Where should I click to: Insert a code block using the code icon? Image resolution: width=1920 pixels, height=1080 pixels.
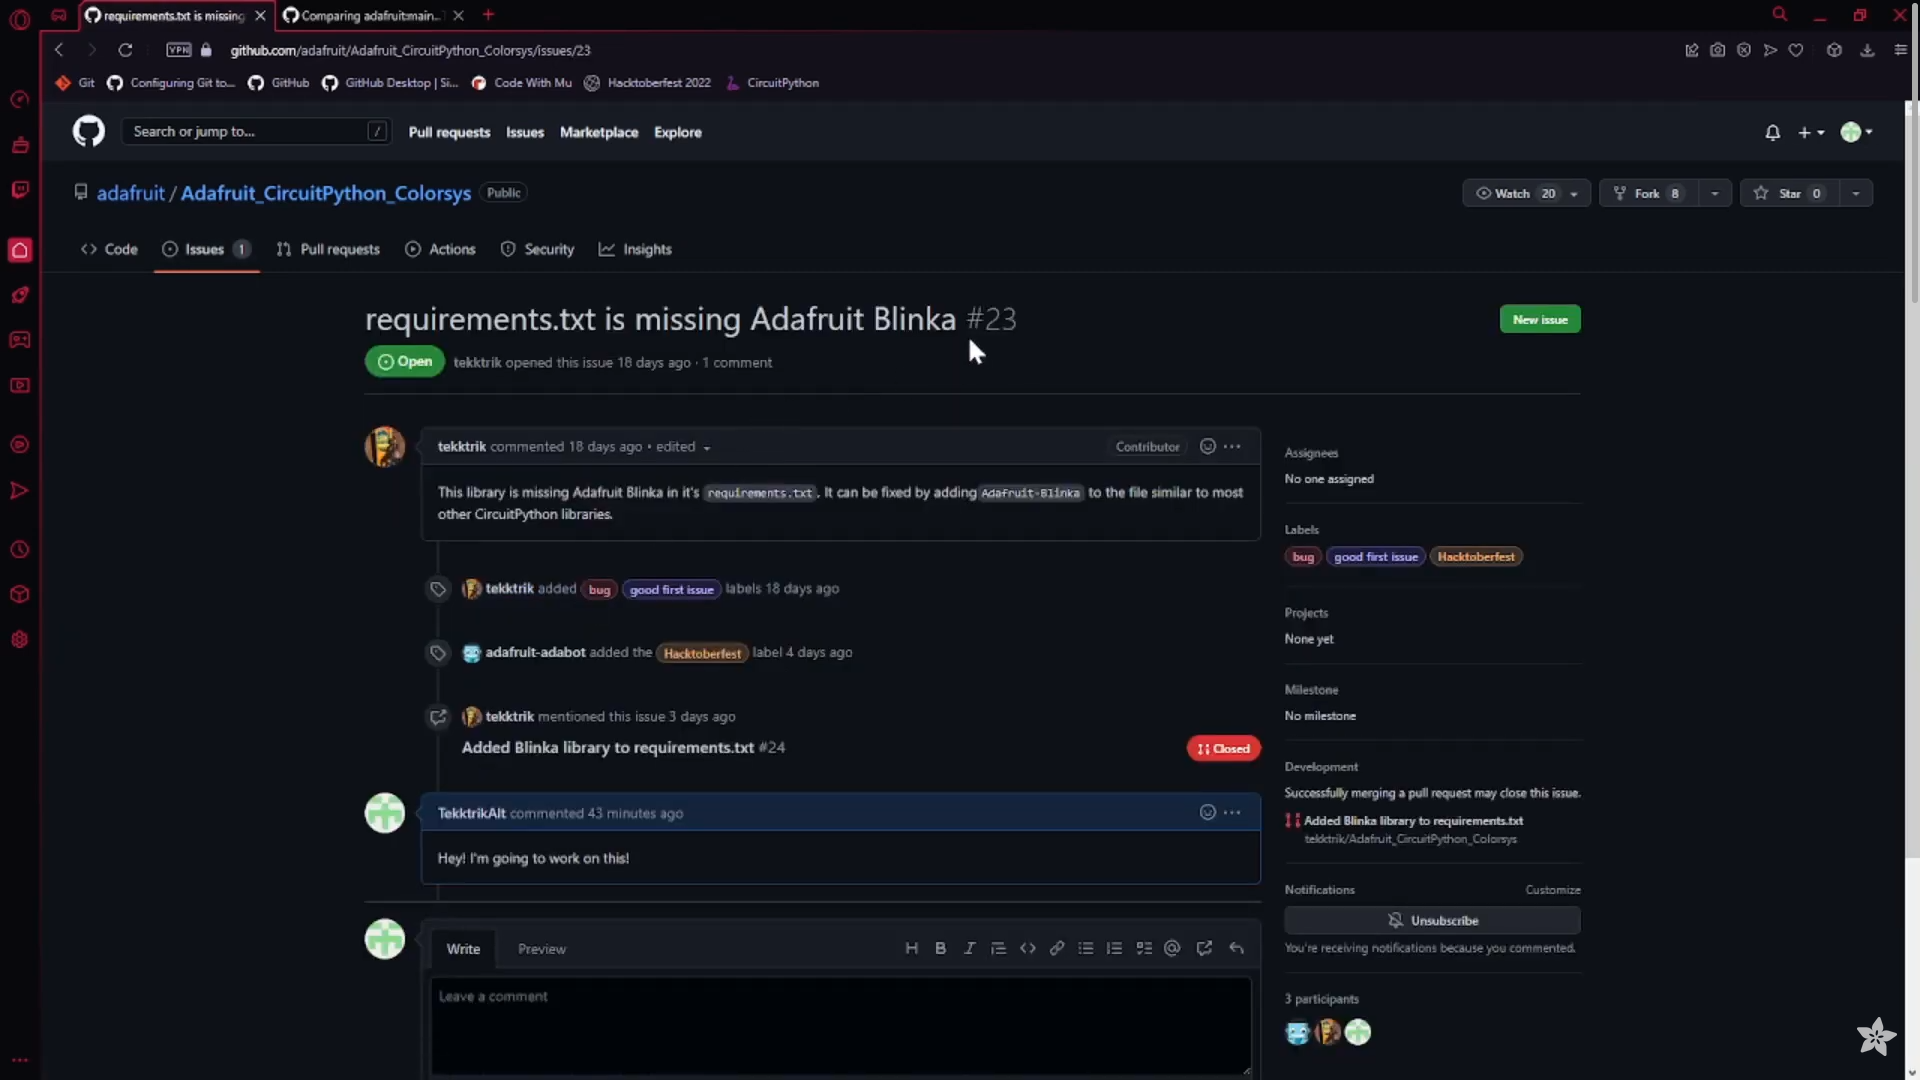tap(1029, 948)
